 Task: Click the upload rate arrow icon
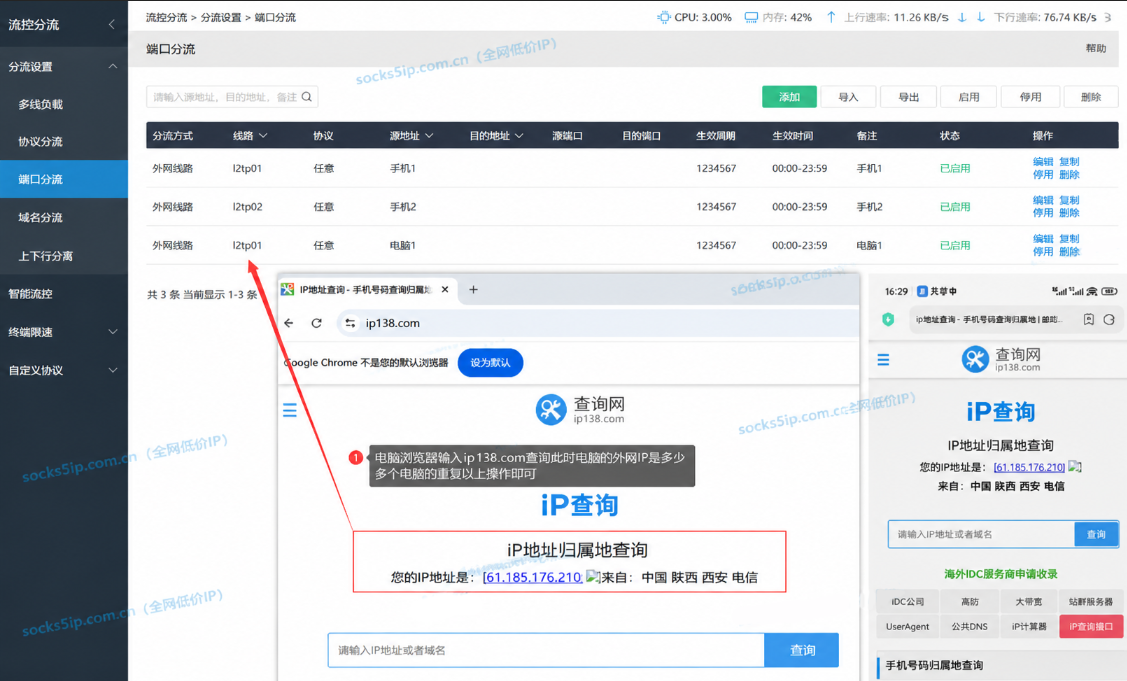(x=831, y=17)
